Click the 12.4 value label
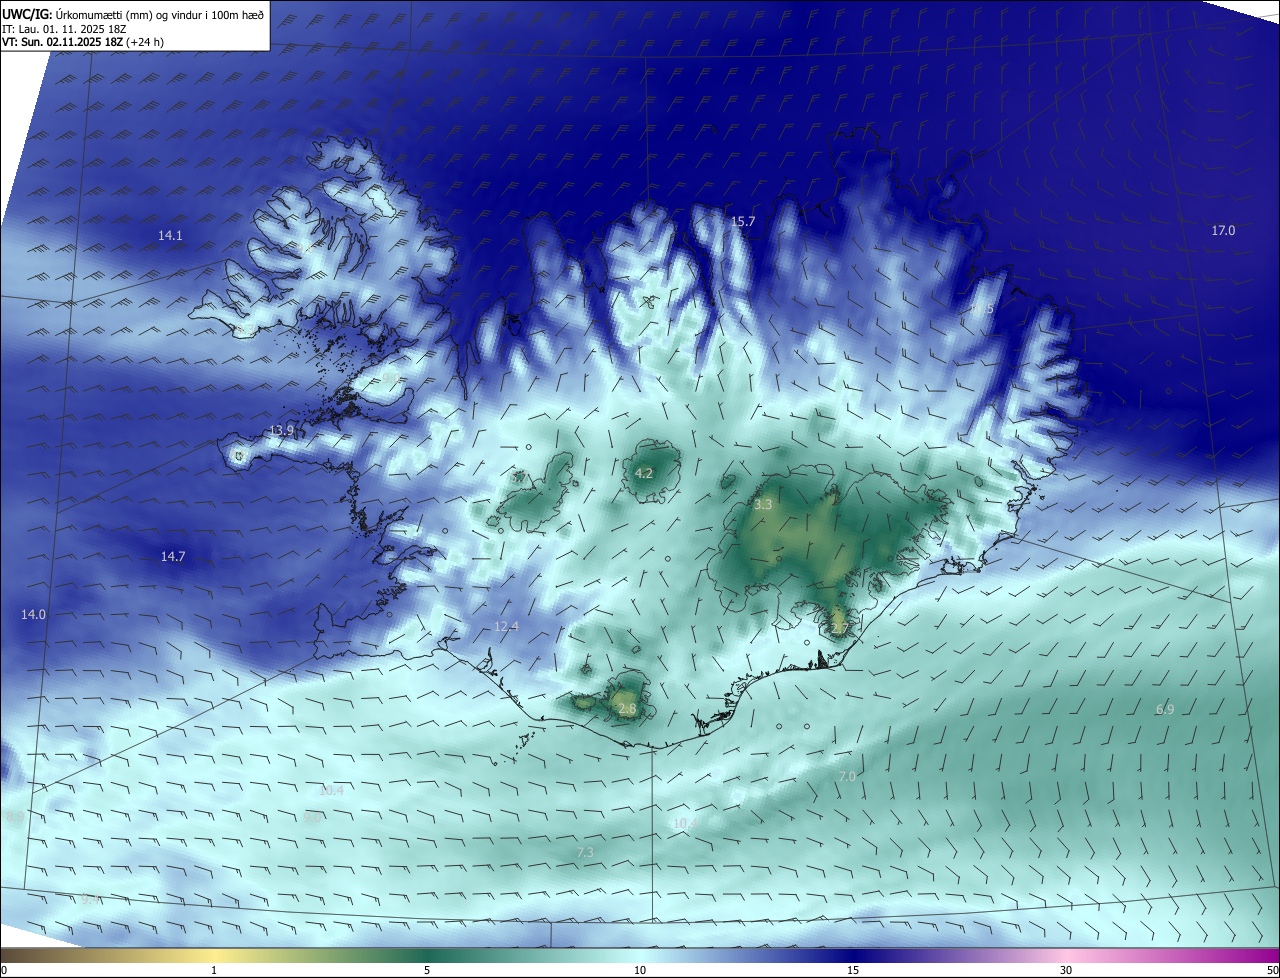 506,627
